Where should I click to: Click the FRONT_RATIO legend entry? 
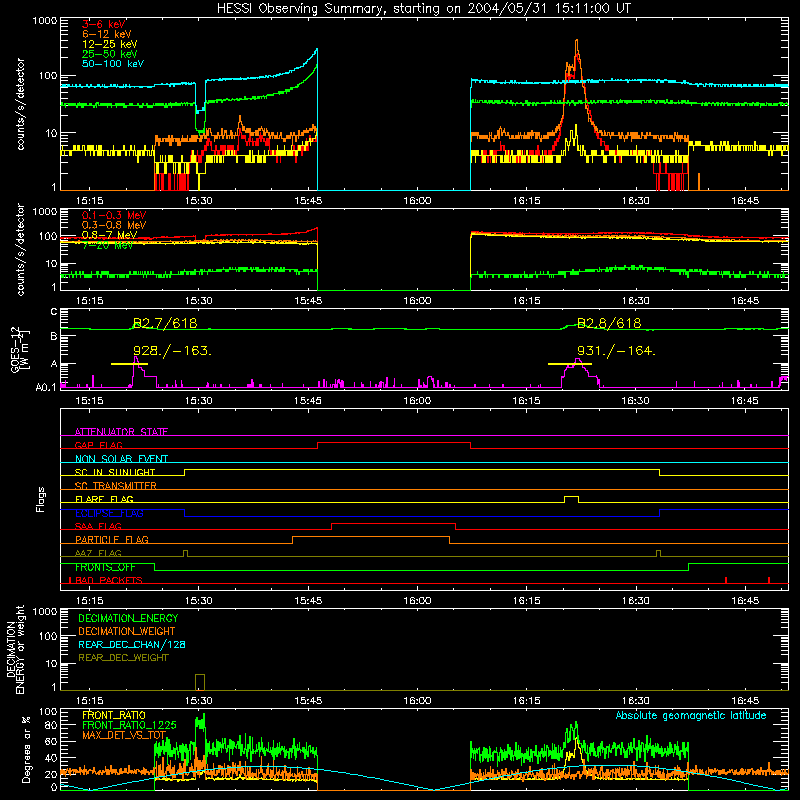pos(114,715)
